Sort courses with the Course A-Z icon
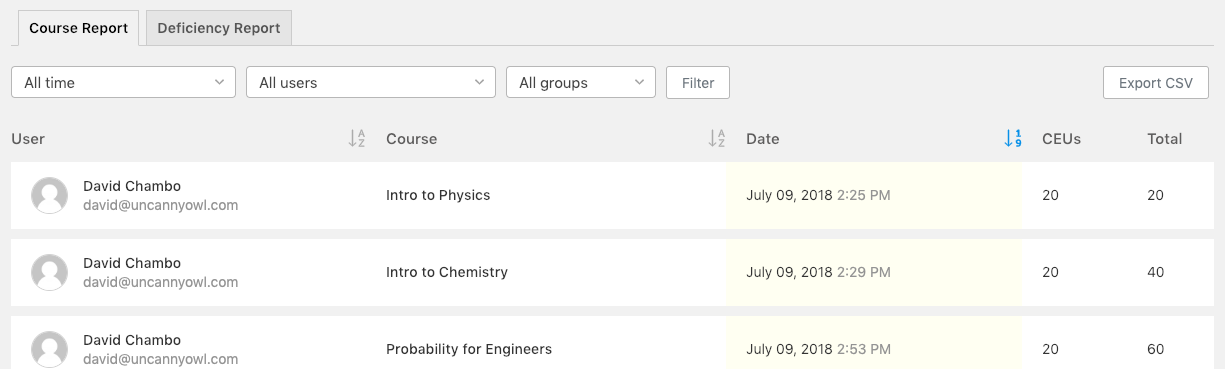The image size is (1225, 369). coord(717,139)
